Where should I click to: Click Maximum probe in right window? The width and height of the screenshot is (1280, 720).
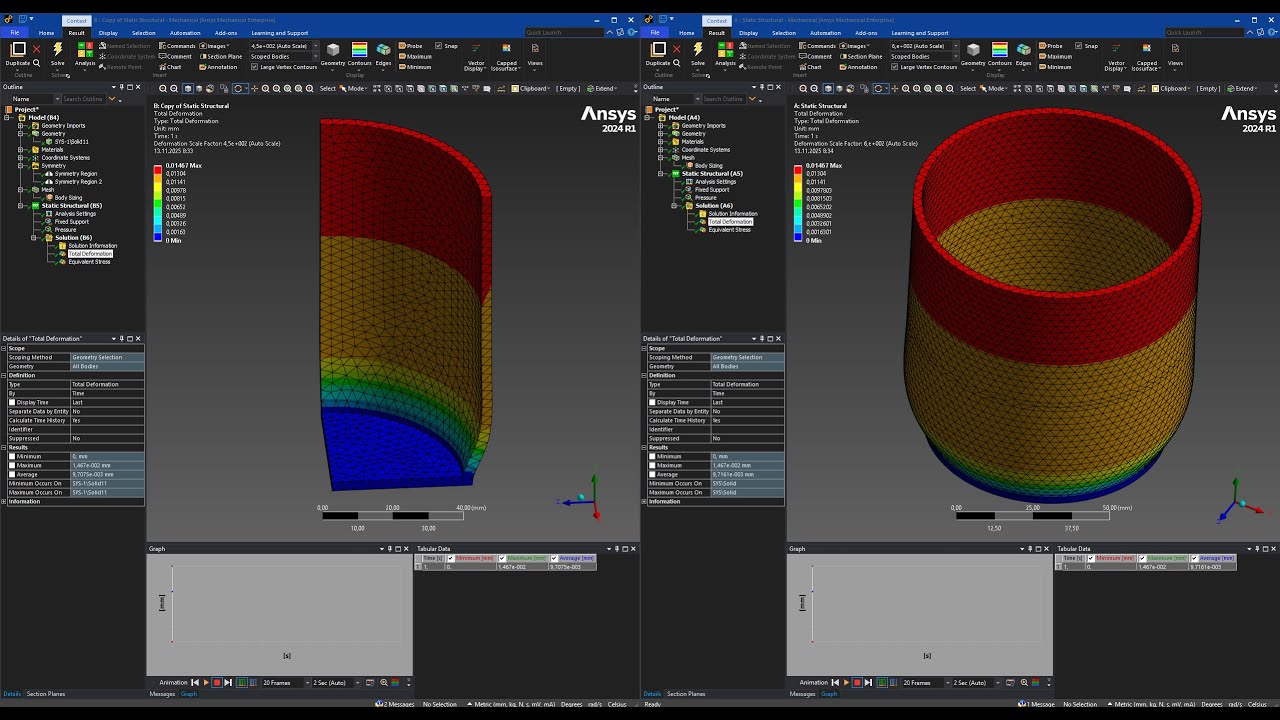(x=1055, y=56)
